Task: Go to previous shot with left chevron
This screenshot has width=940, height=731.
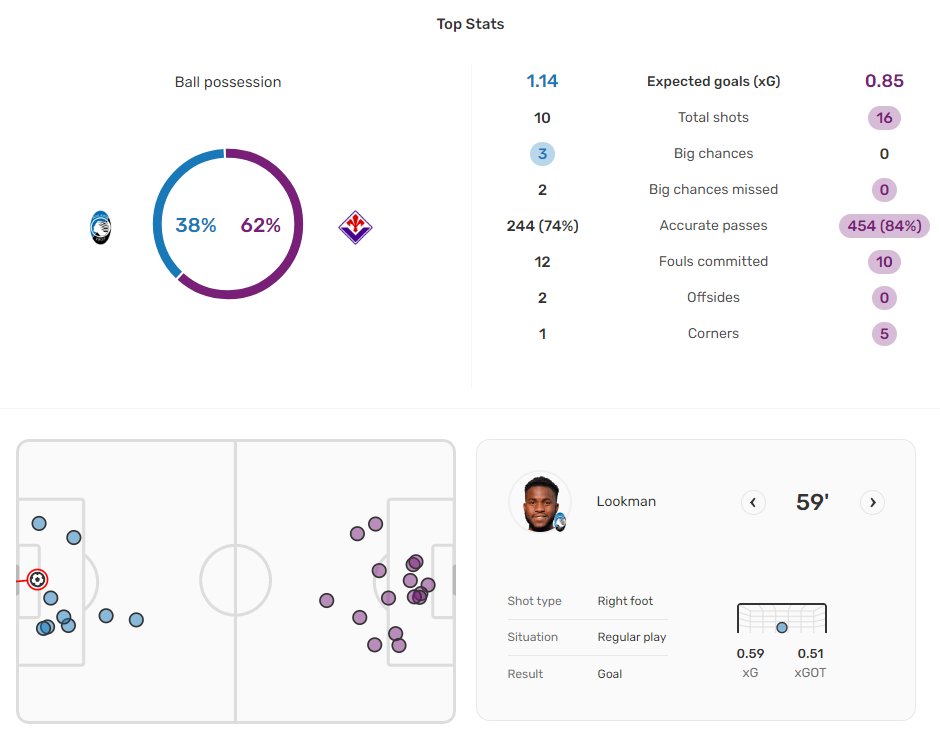Action: [x=753, y=502]
